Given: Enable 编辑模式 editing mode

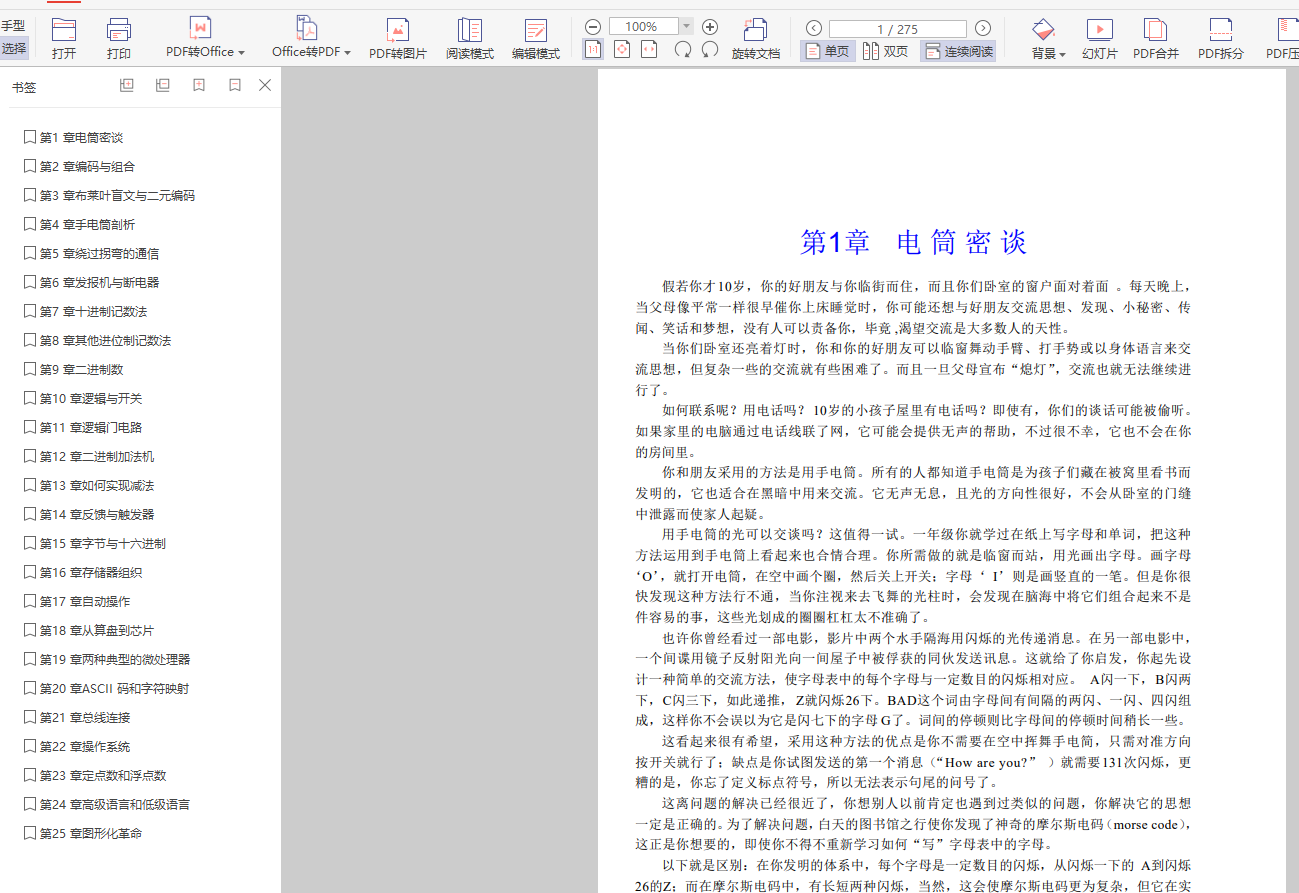Looking at the screenshot, I should 536,39.
